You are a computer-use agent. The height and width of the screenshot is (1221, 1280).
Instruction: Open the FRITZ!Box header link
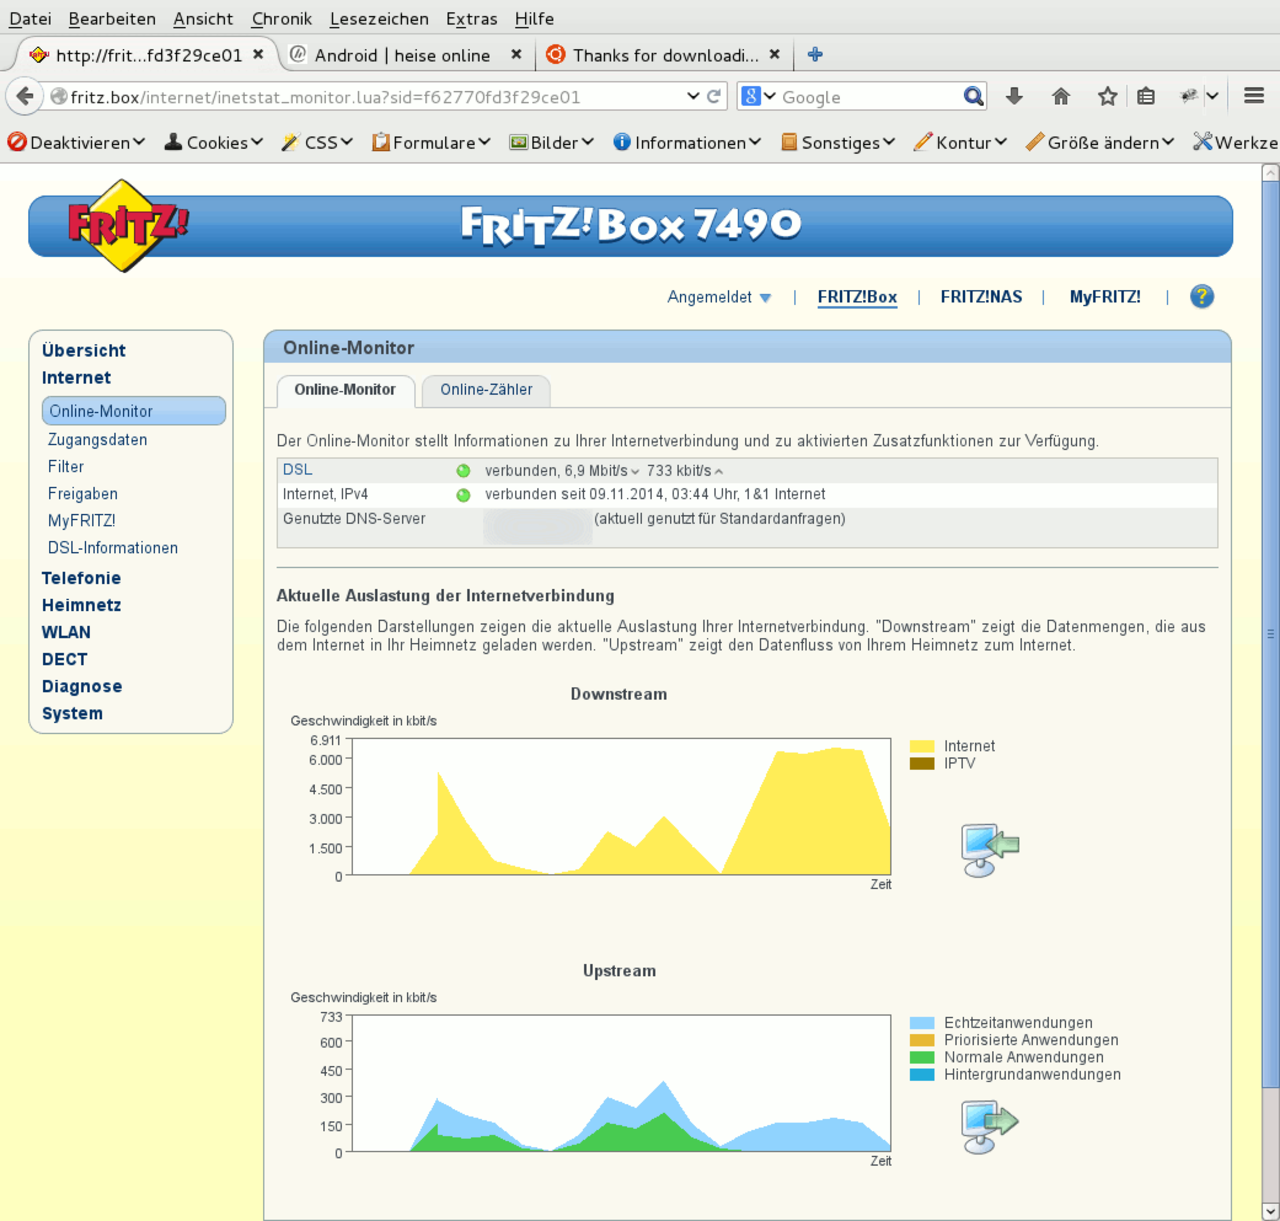point(857,297)
